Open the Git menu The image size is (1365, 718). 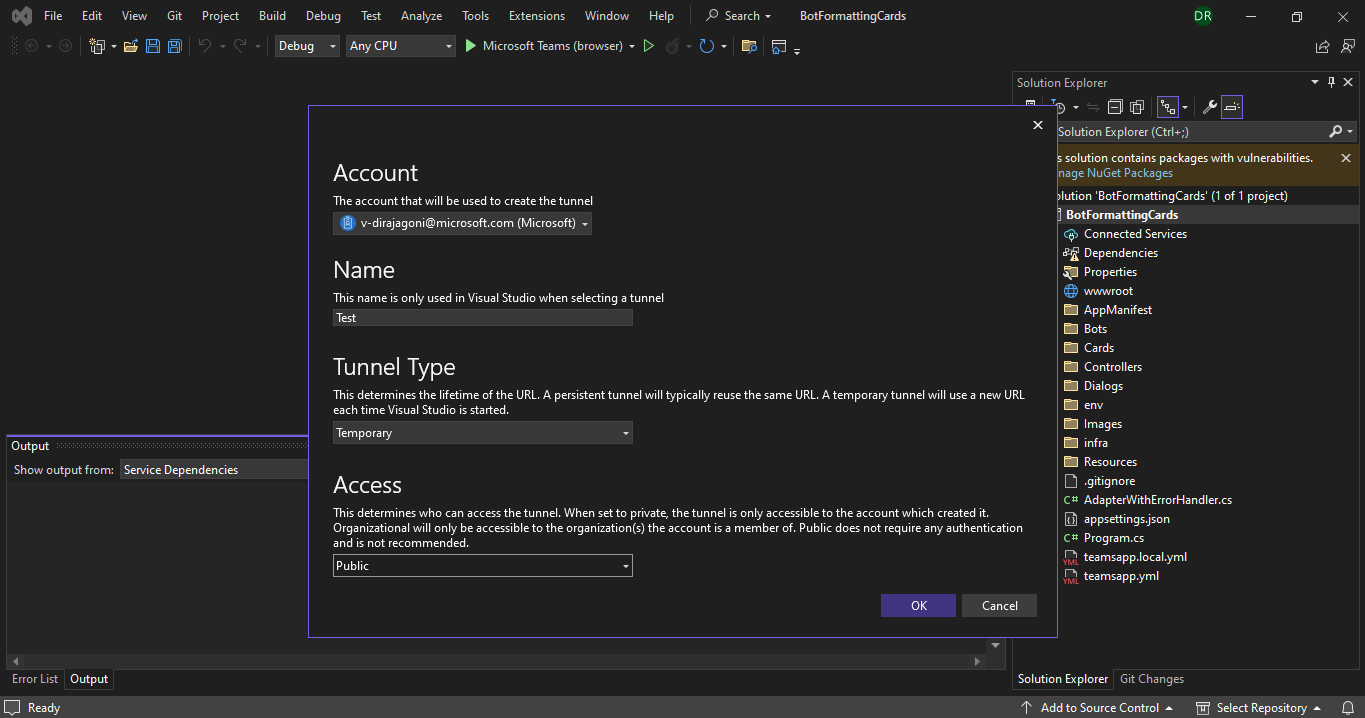point(174,16)
